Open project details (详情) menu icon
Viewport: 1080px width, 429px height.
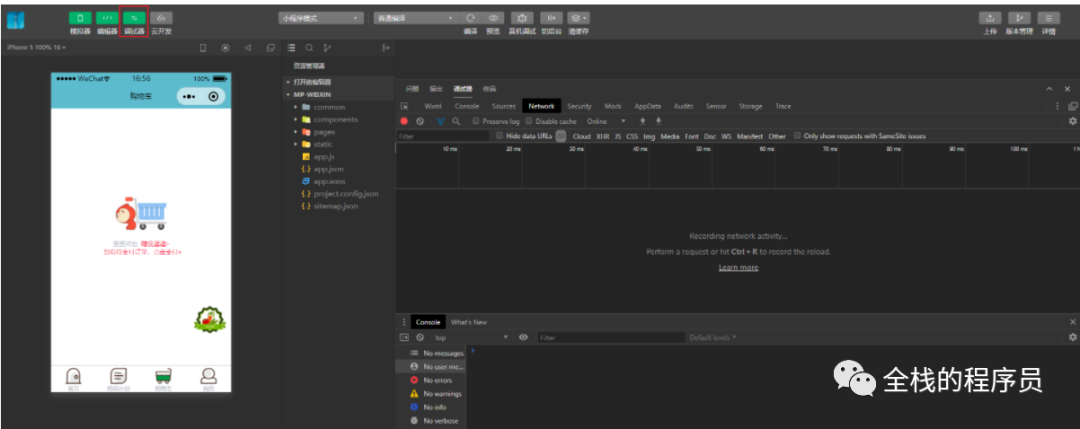1048,18
